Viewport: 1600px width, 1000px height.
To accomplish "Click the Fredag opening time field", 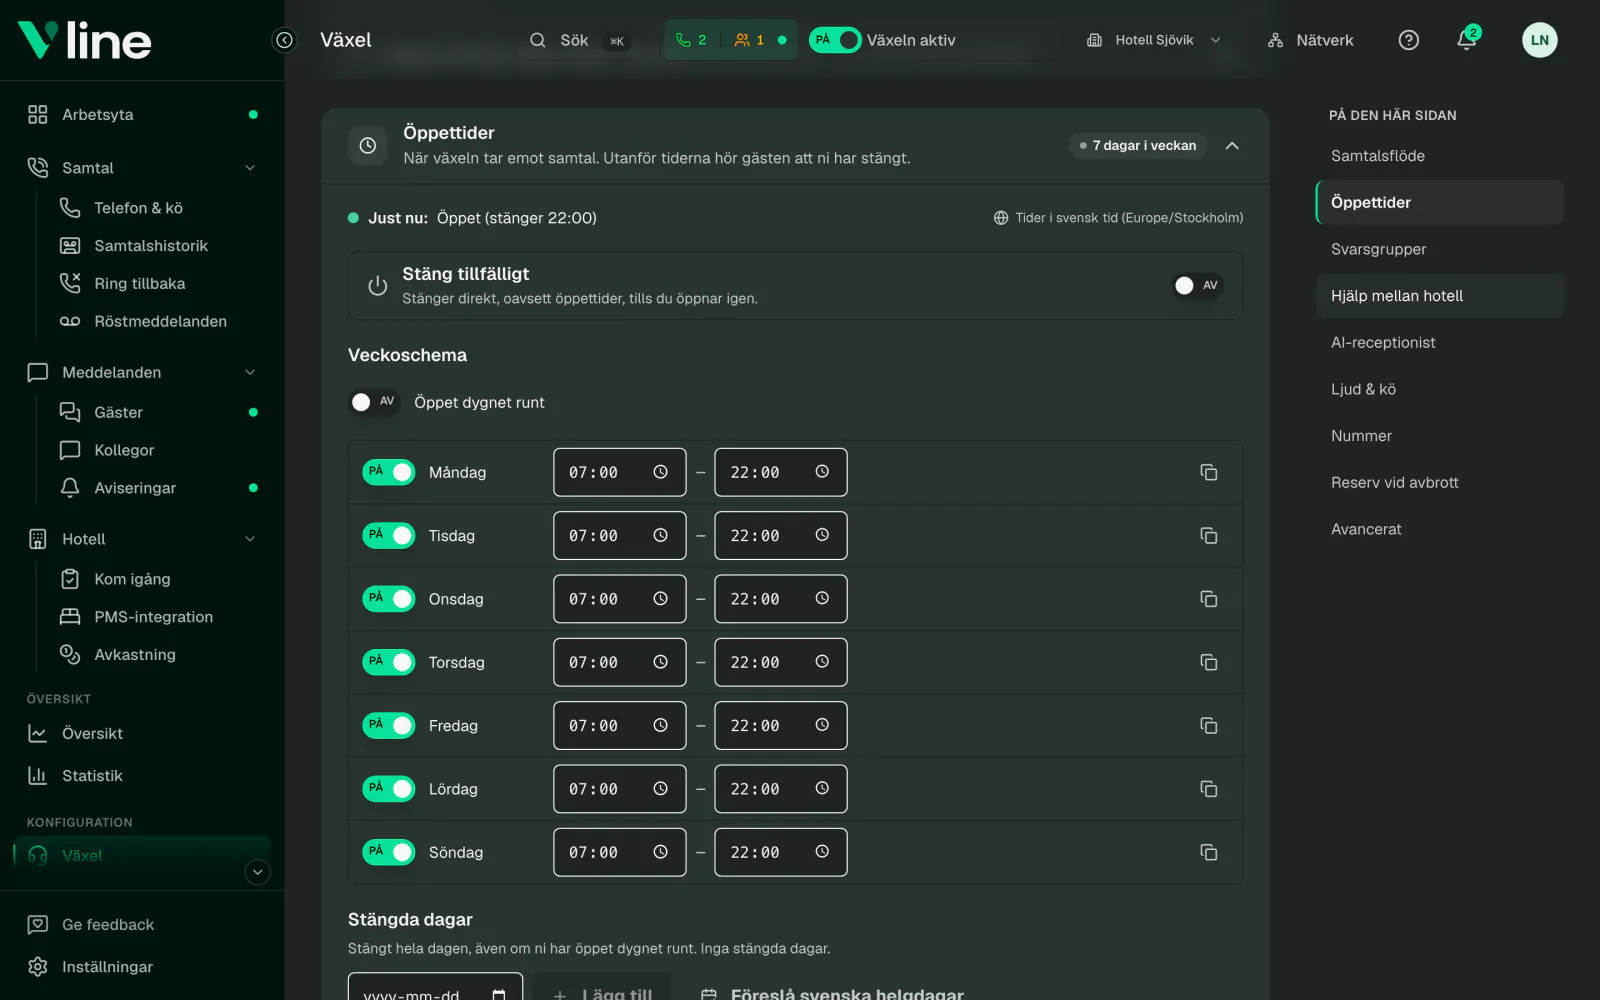I will (620, 726).
